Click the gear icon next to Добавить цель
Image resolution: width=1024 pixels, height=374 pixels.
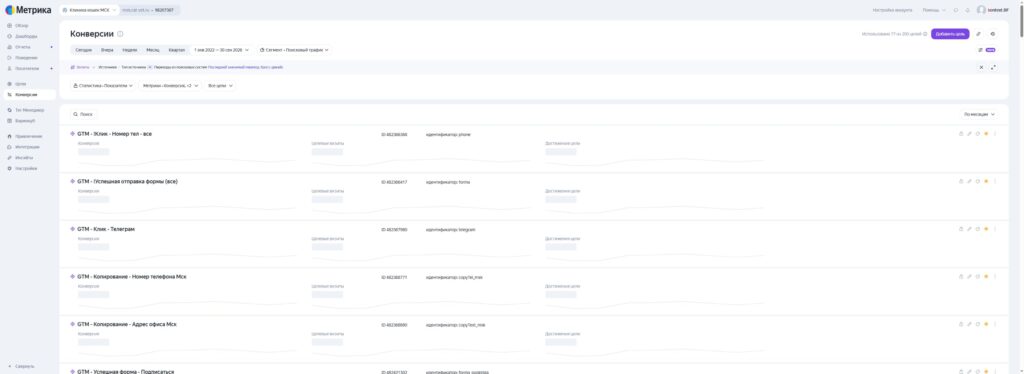[x=993, y=34]
